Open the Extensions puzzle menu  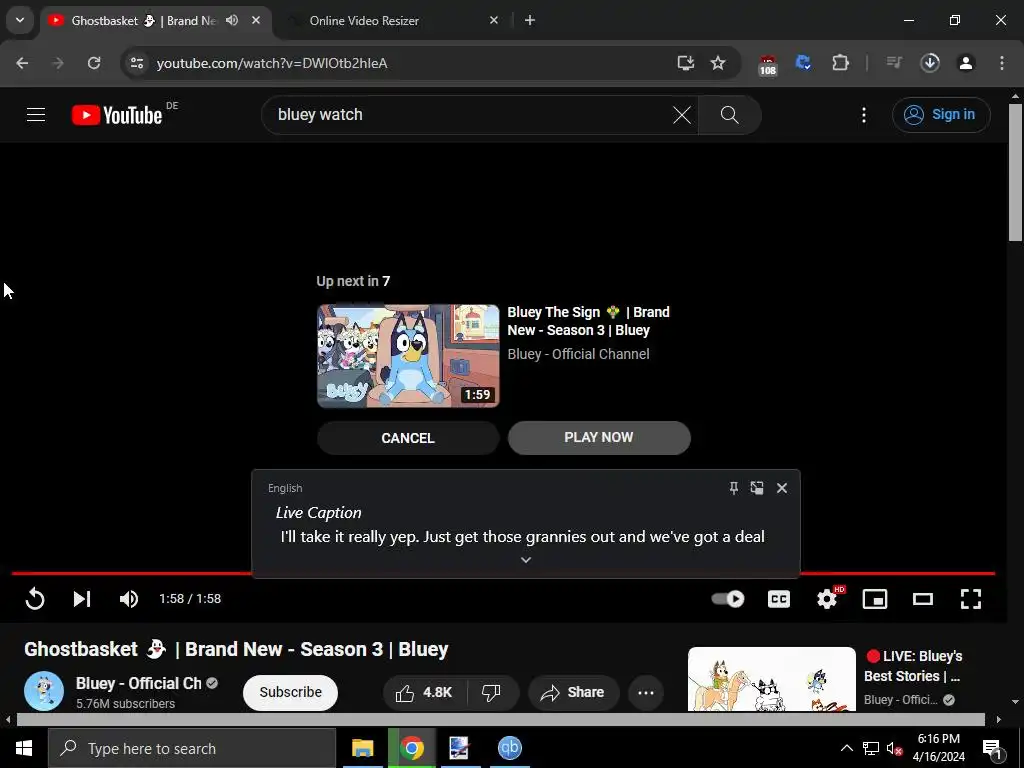840,63
